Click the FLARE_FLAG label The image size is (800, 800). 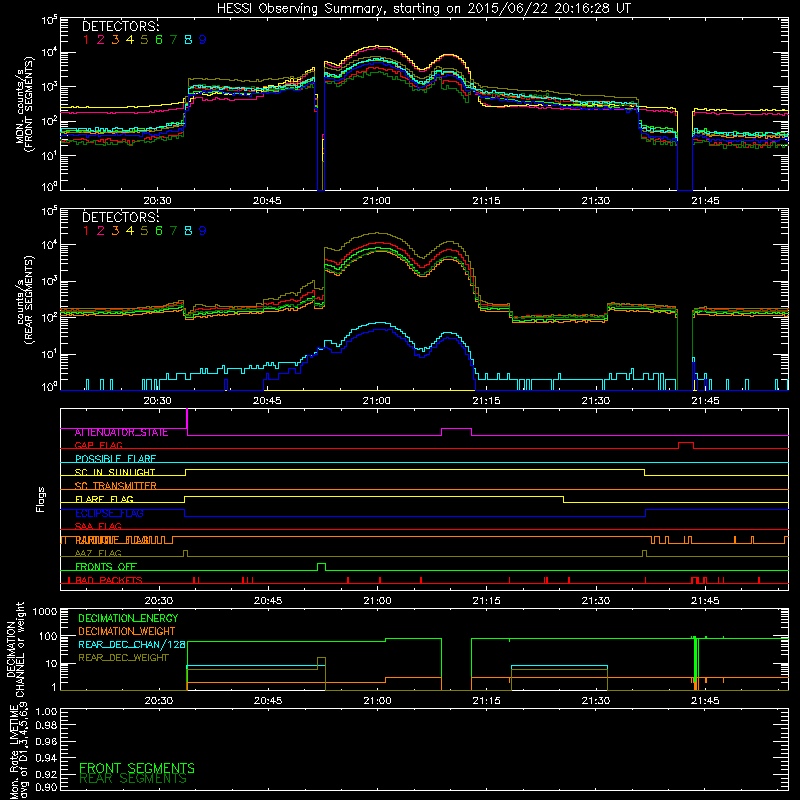[104, 499]
